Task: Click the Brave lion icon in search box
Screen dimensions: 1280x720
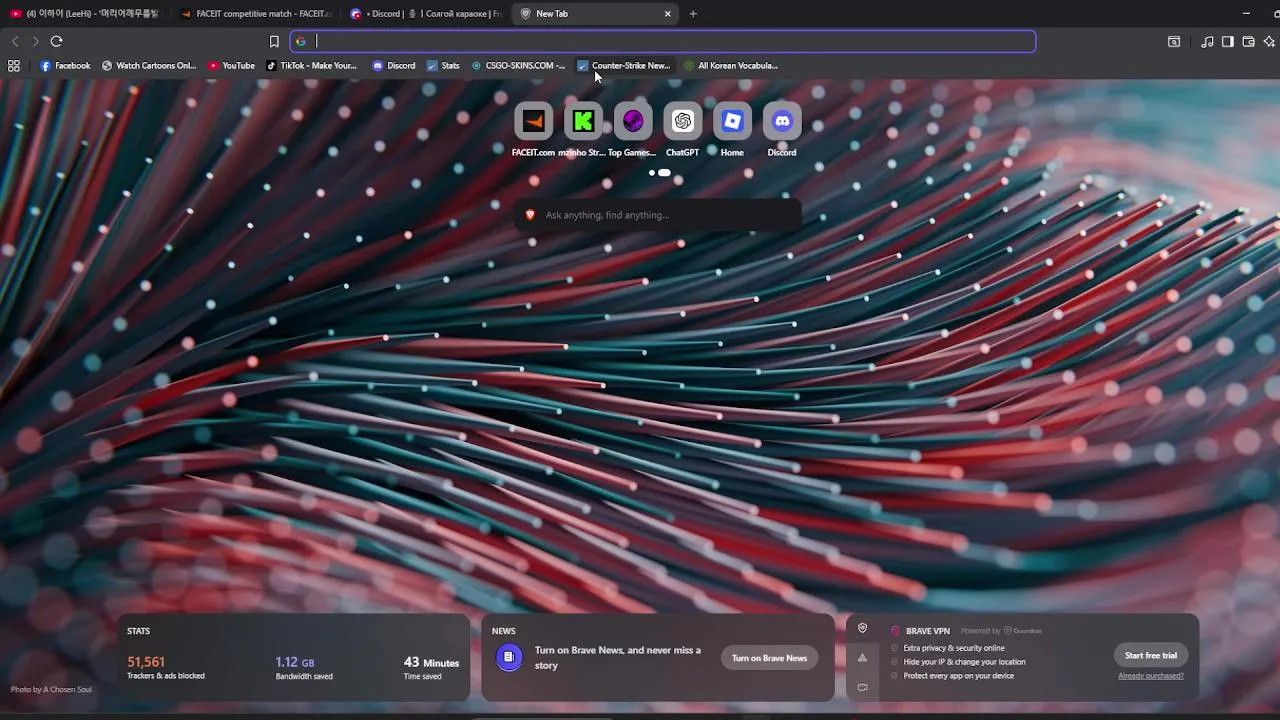Action: point(530,215)
